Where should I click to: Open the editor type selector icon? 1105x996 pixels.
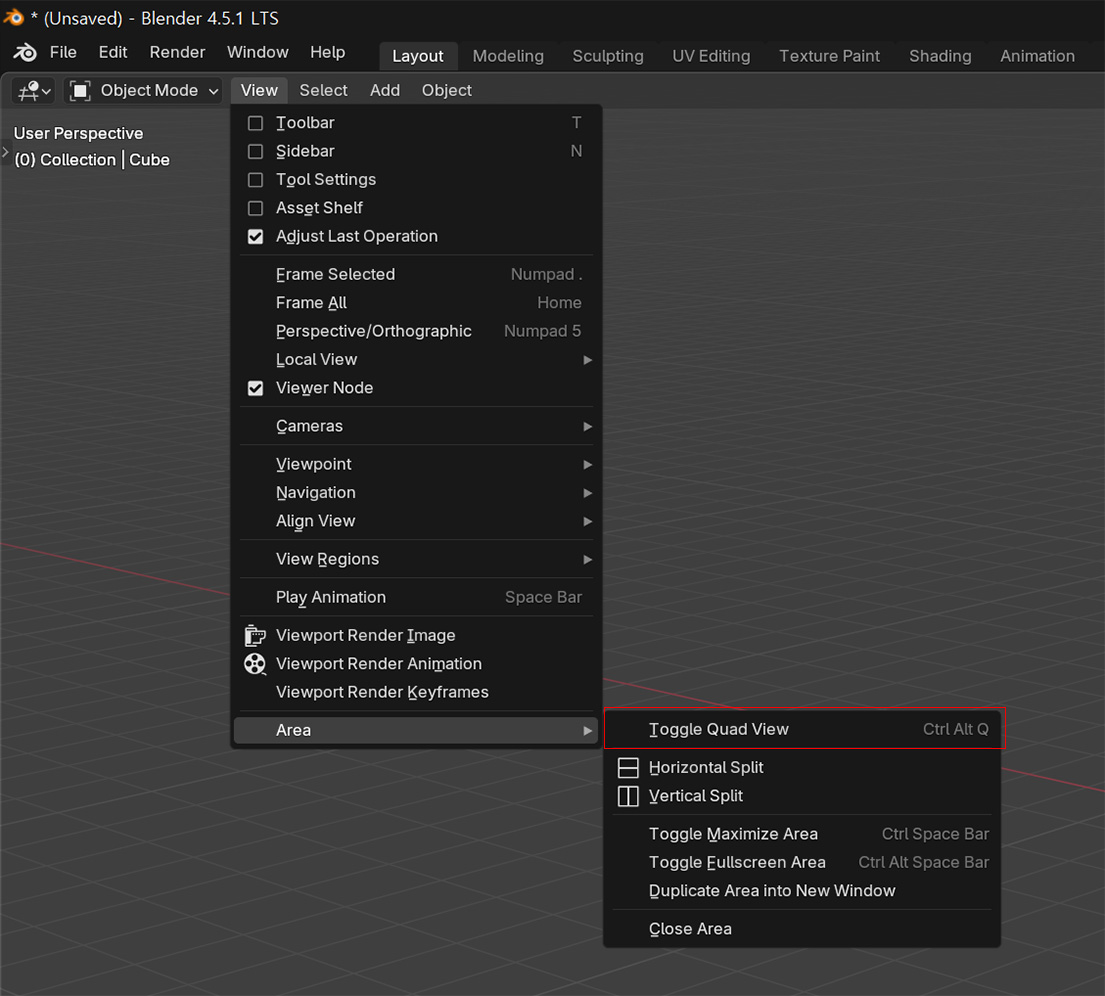(34, 90)
